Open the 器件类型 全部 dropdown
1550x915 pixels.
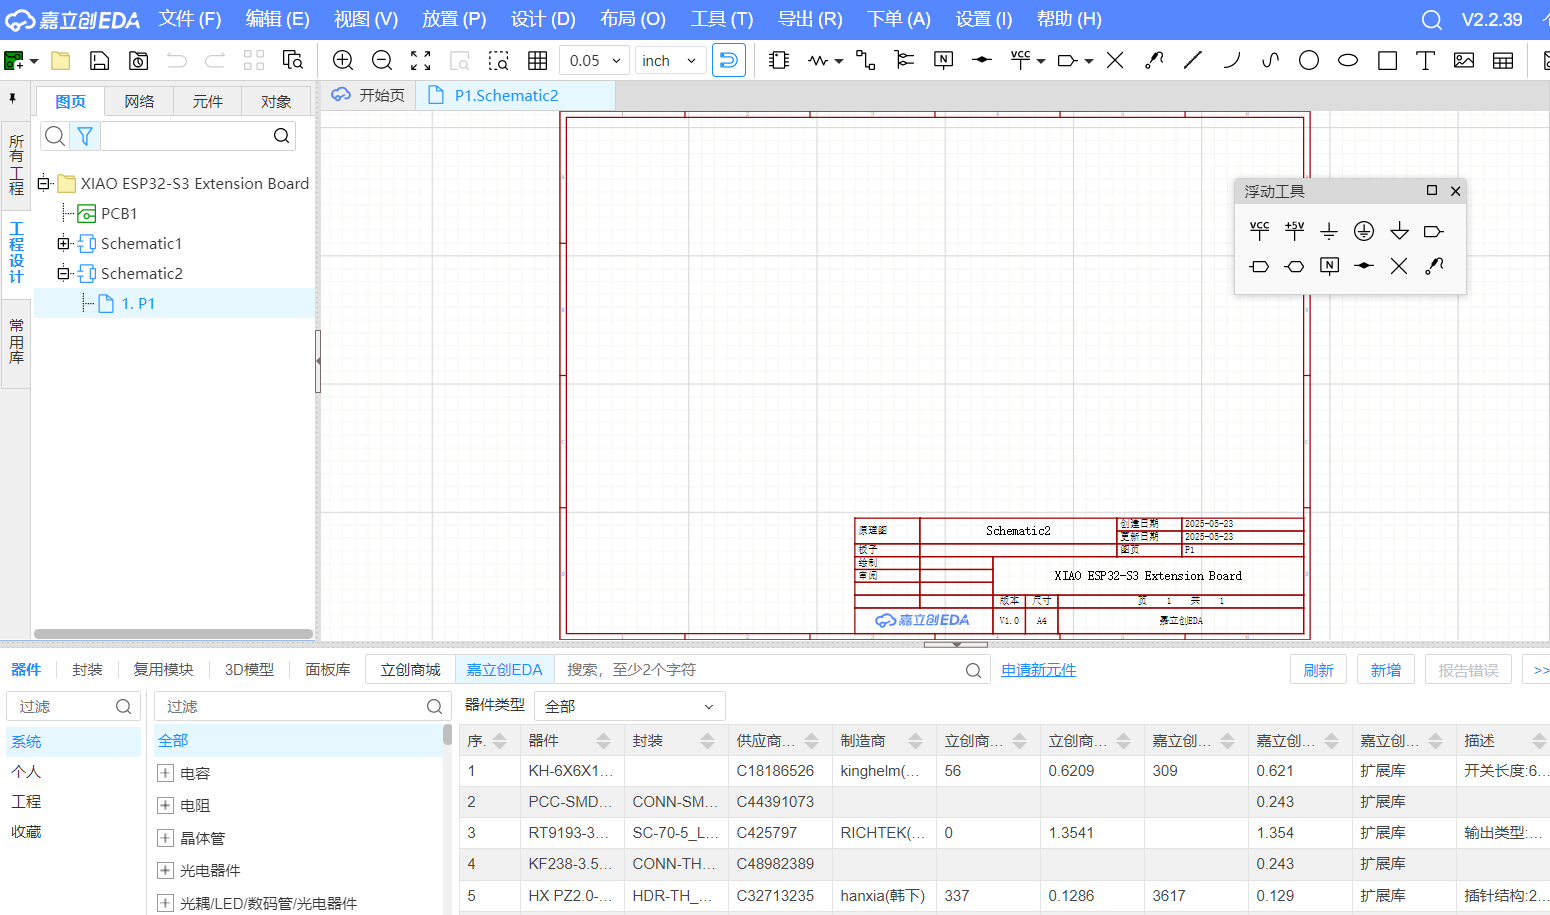[x=629, y=706]
